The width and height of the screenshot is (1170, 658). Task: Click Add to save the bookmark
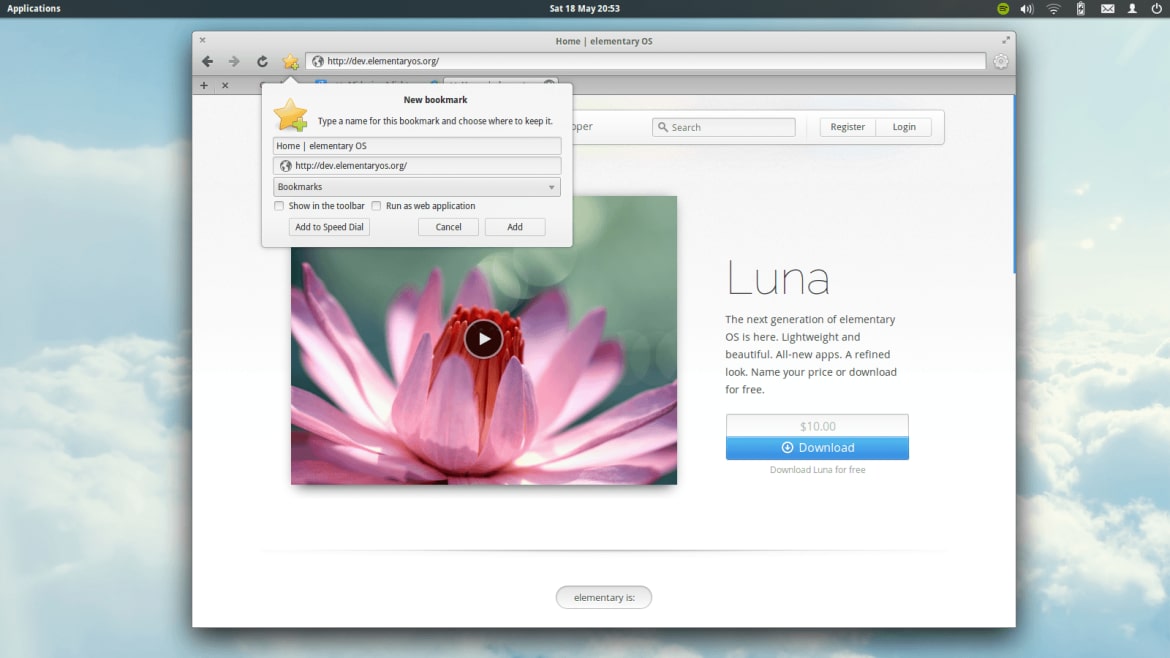coord(514,226)
